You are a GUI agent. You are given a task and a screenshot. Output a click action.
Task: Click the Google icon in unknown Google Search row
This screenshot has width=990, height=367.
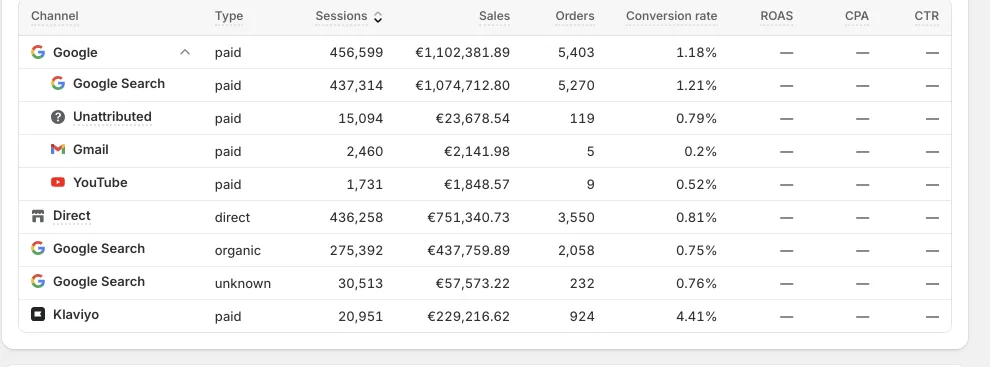[38, 281]
